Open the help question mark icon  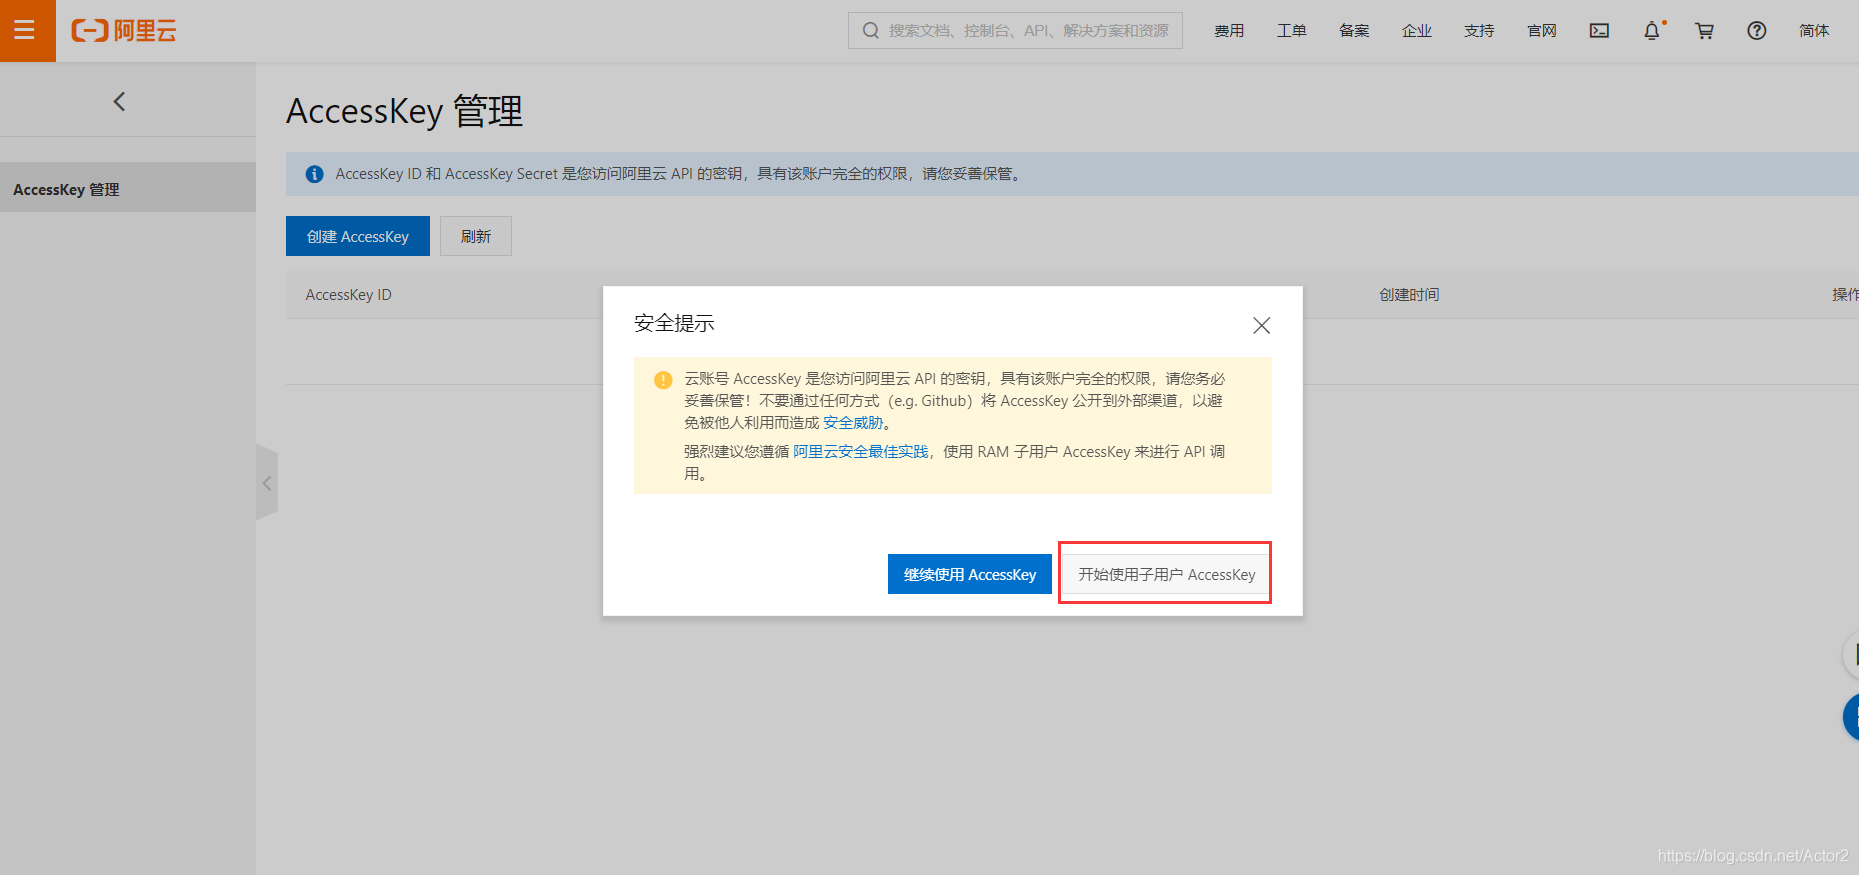pos(1757,31)
